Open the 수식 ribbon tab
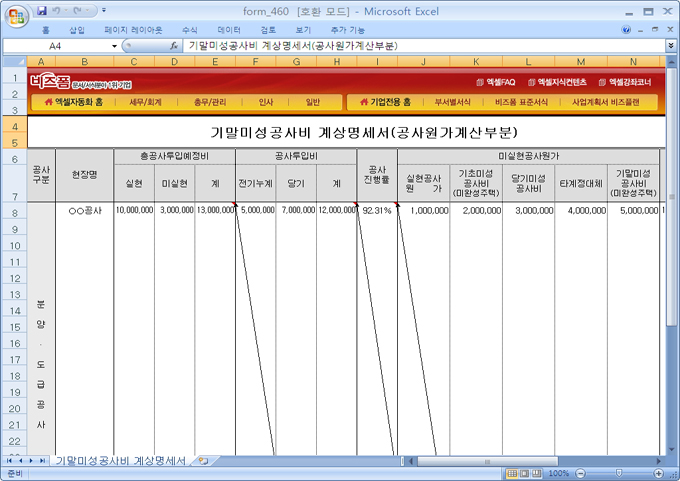 (190, 30)
